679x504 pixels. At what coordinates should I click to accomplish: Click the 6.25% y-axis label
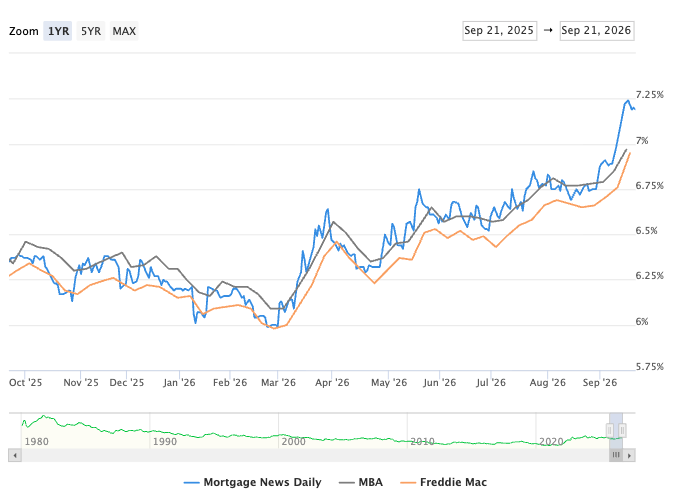(x=650, y=276)
